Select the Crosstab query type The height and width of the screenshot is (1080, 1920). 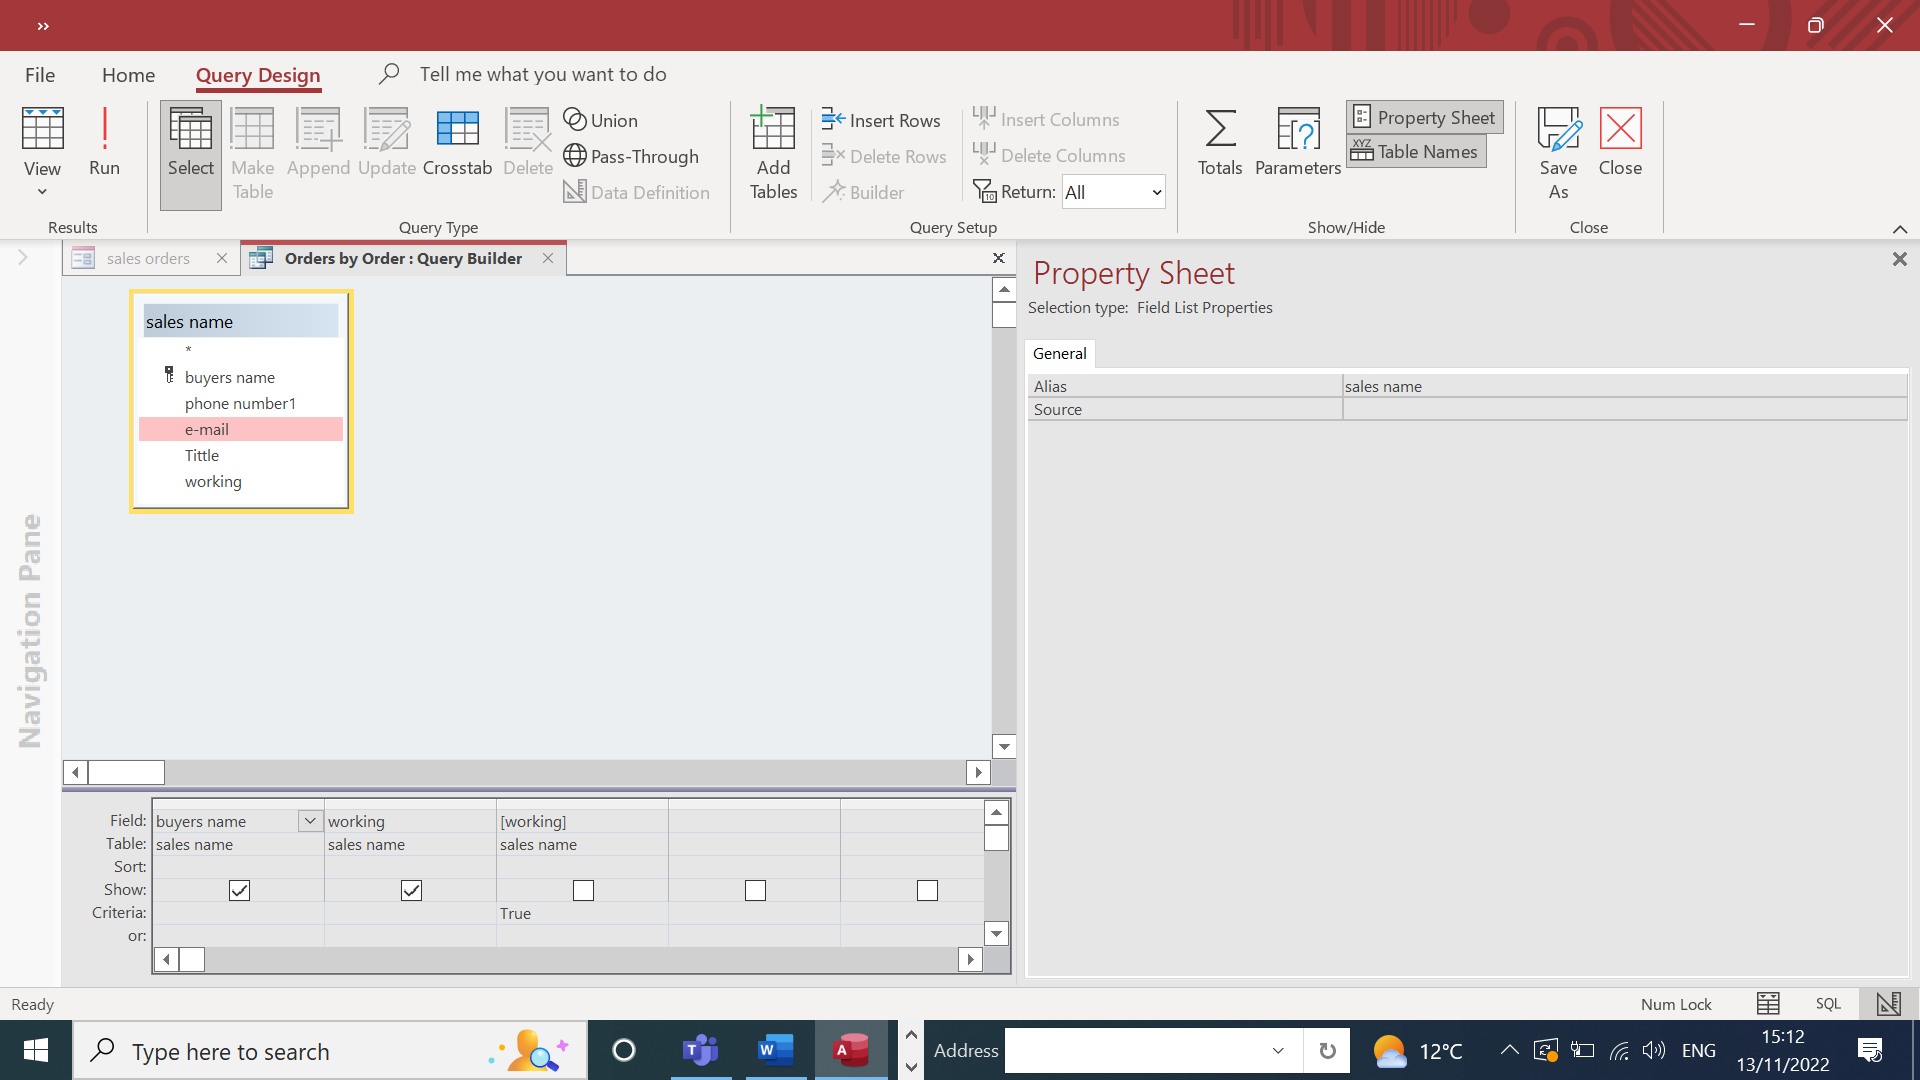(x=457, y=142)
